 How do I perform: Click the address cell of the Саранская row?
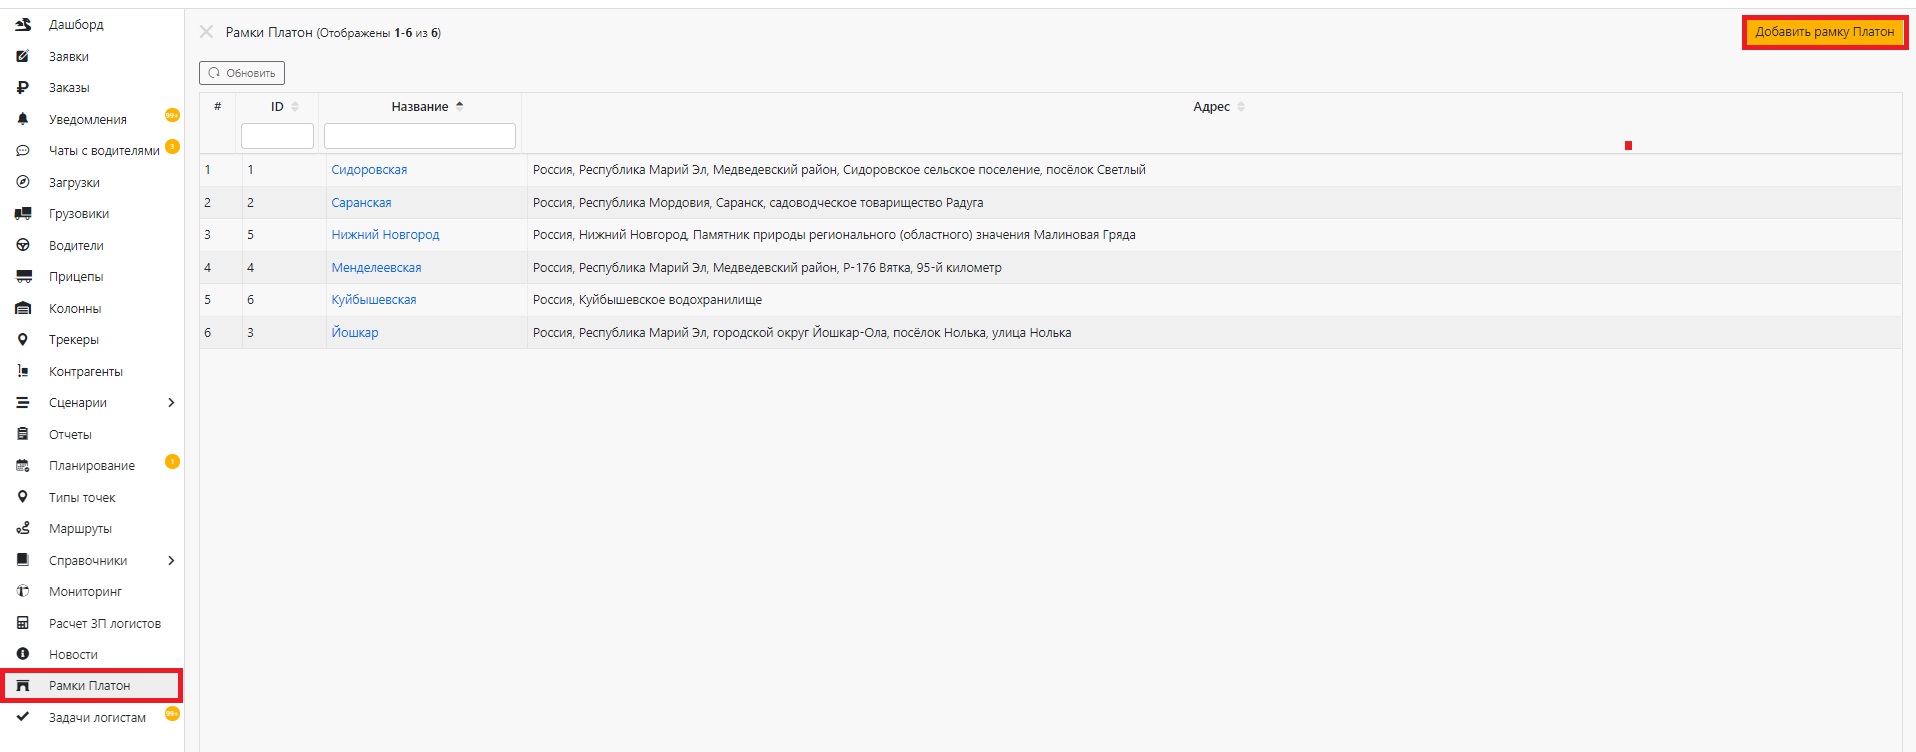pyautogui.click(x=1214, y=203)
